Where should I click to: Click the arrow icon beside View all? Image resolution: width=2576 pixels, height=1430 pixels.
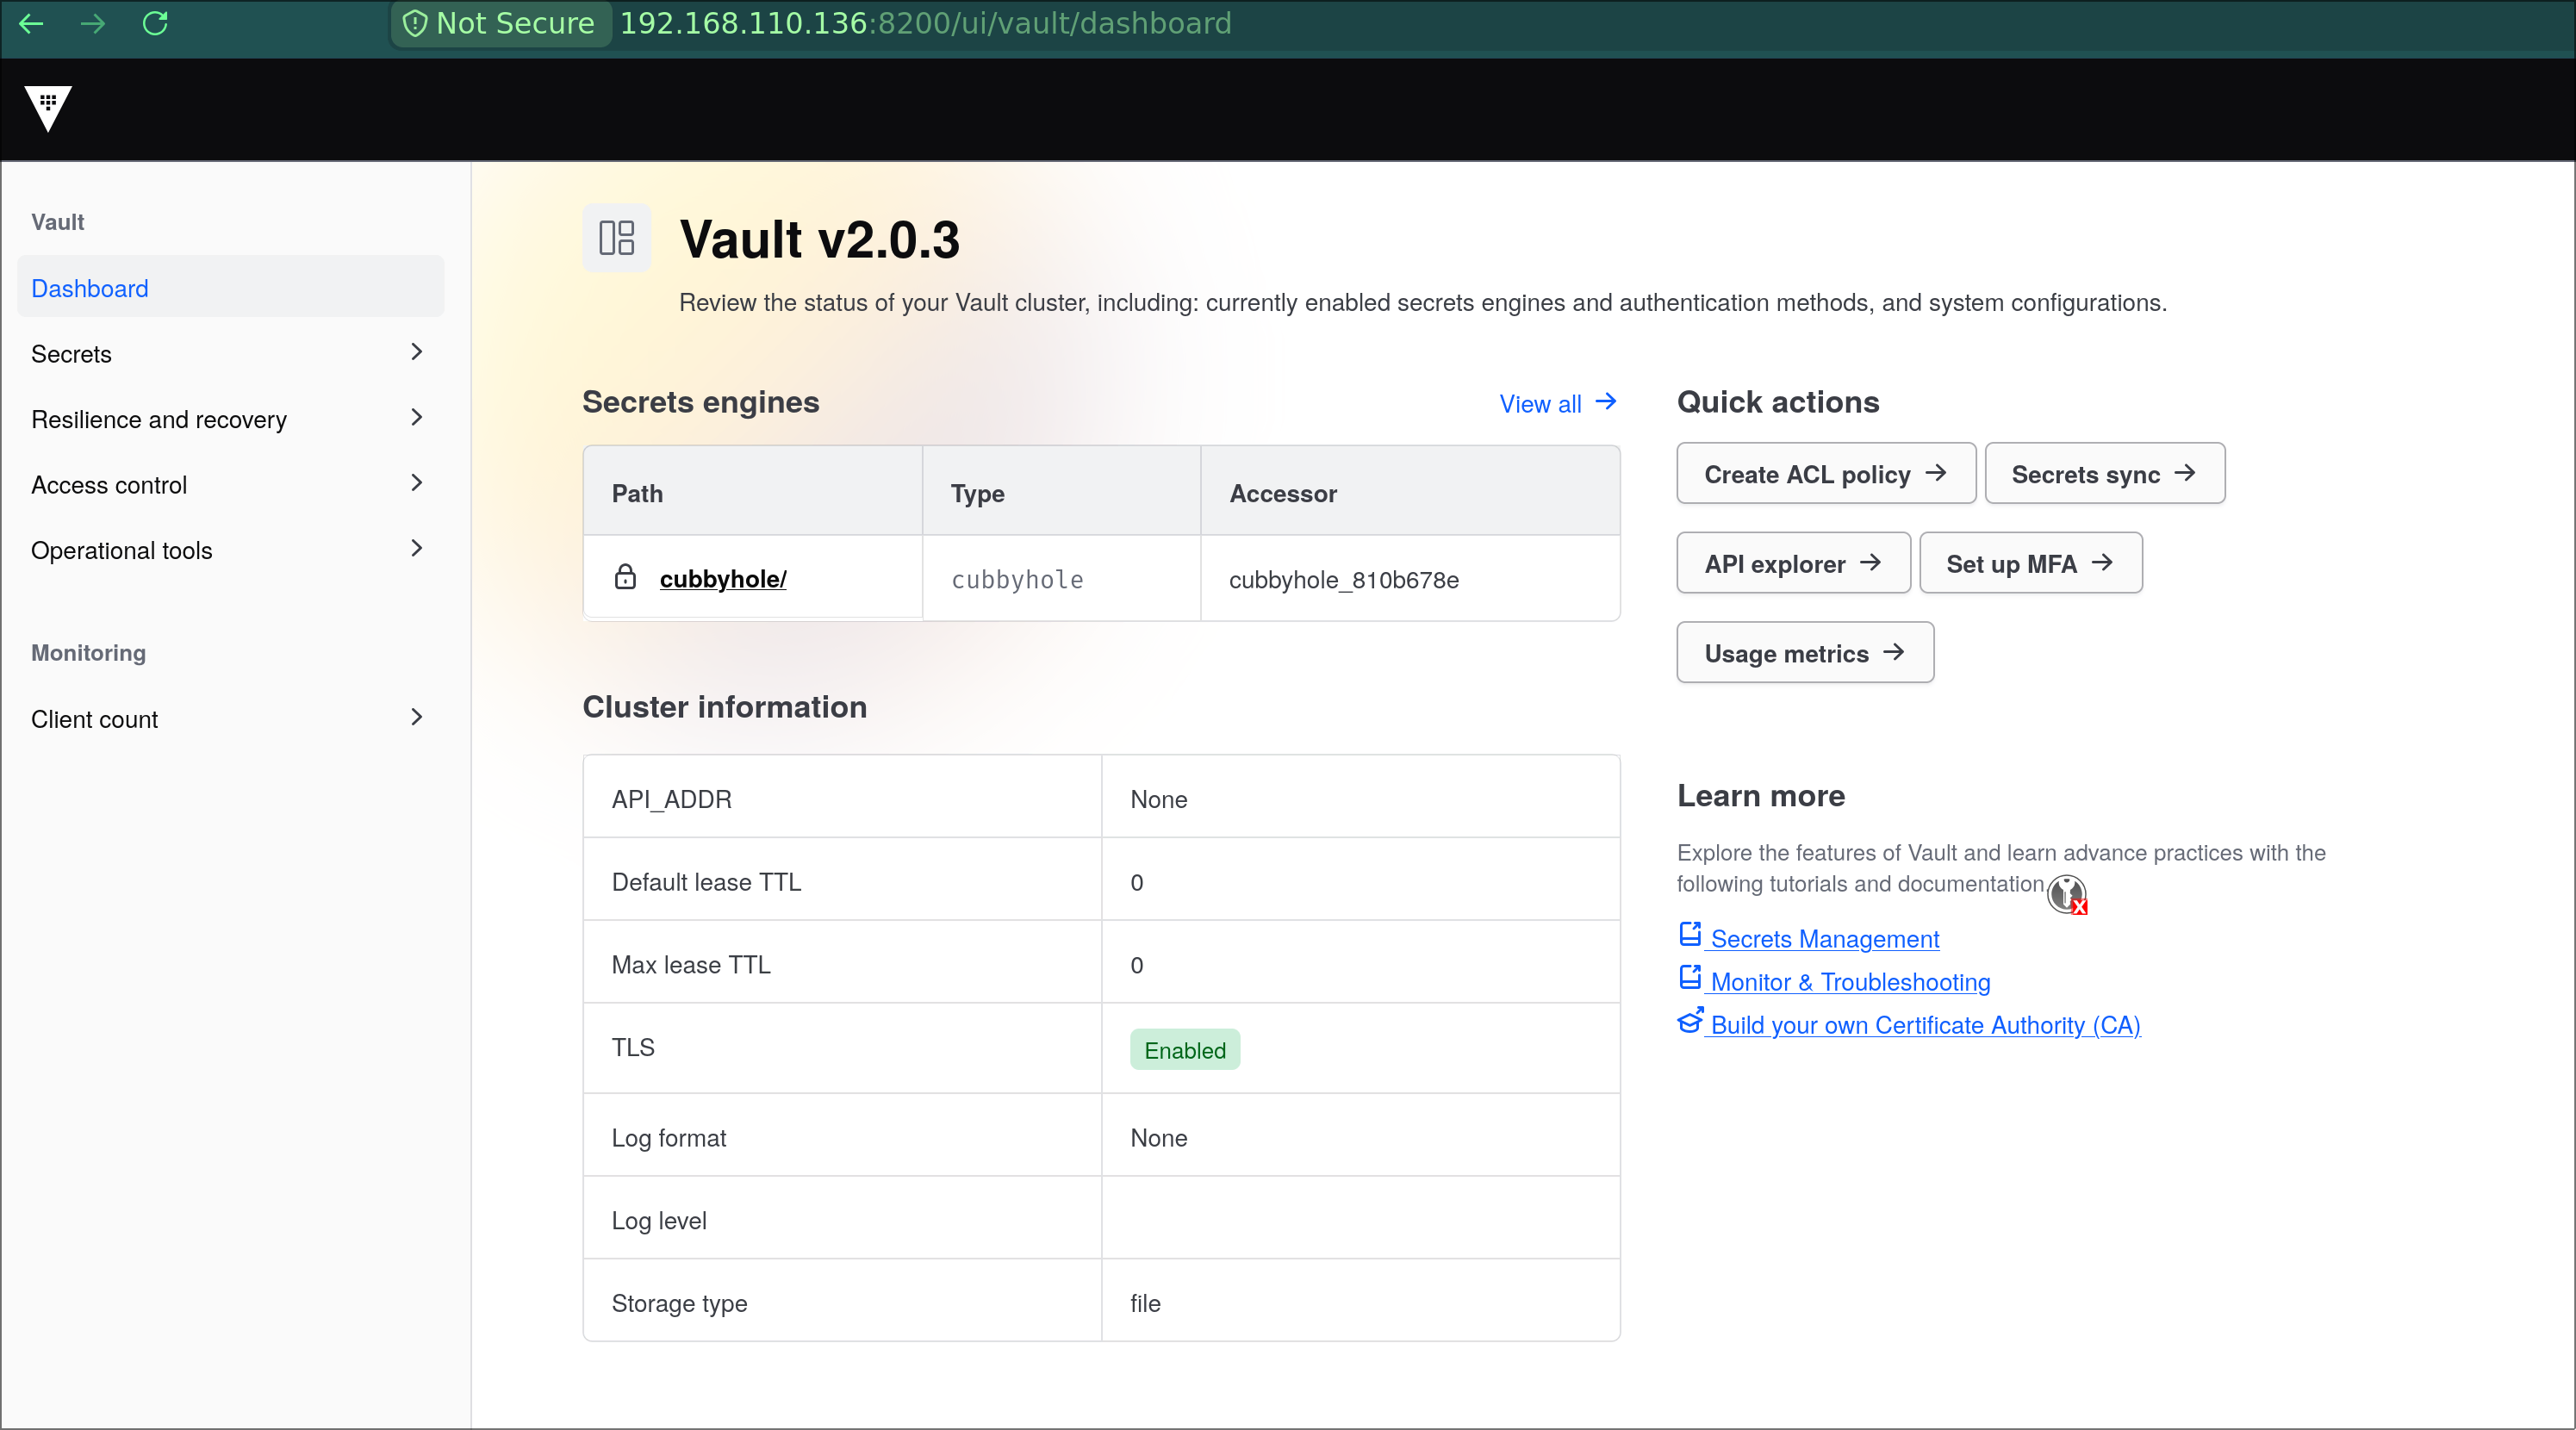click(x=1606, y=402)
